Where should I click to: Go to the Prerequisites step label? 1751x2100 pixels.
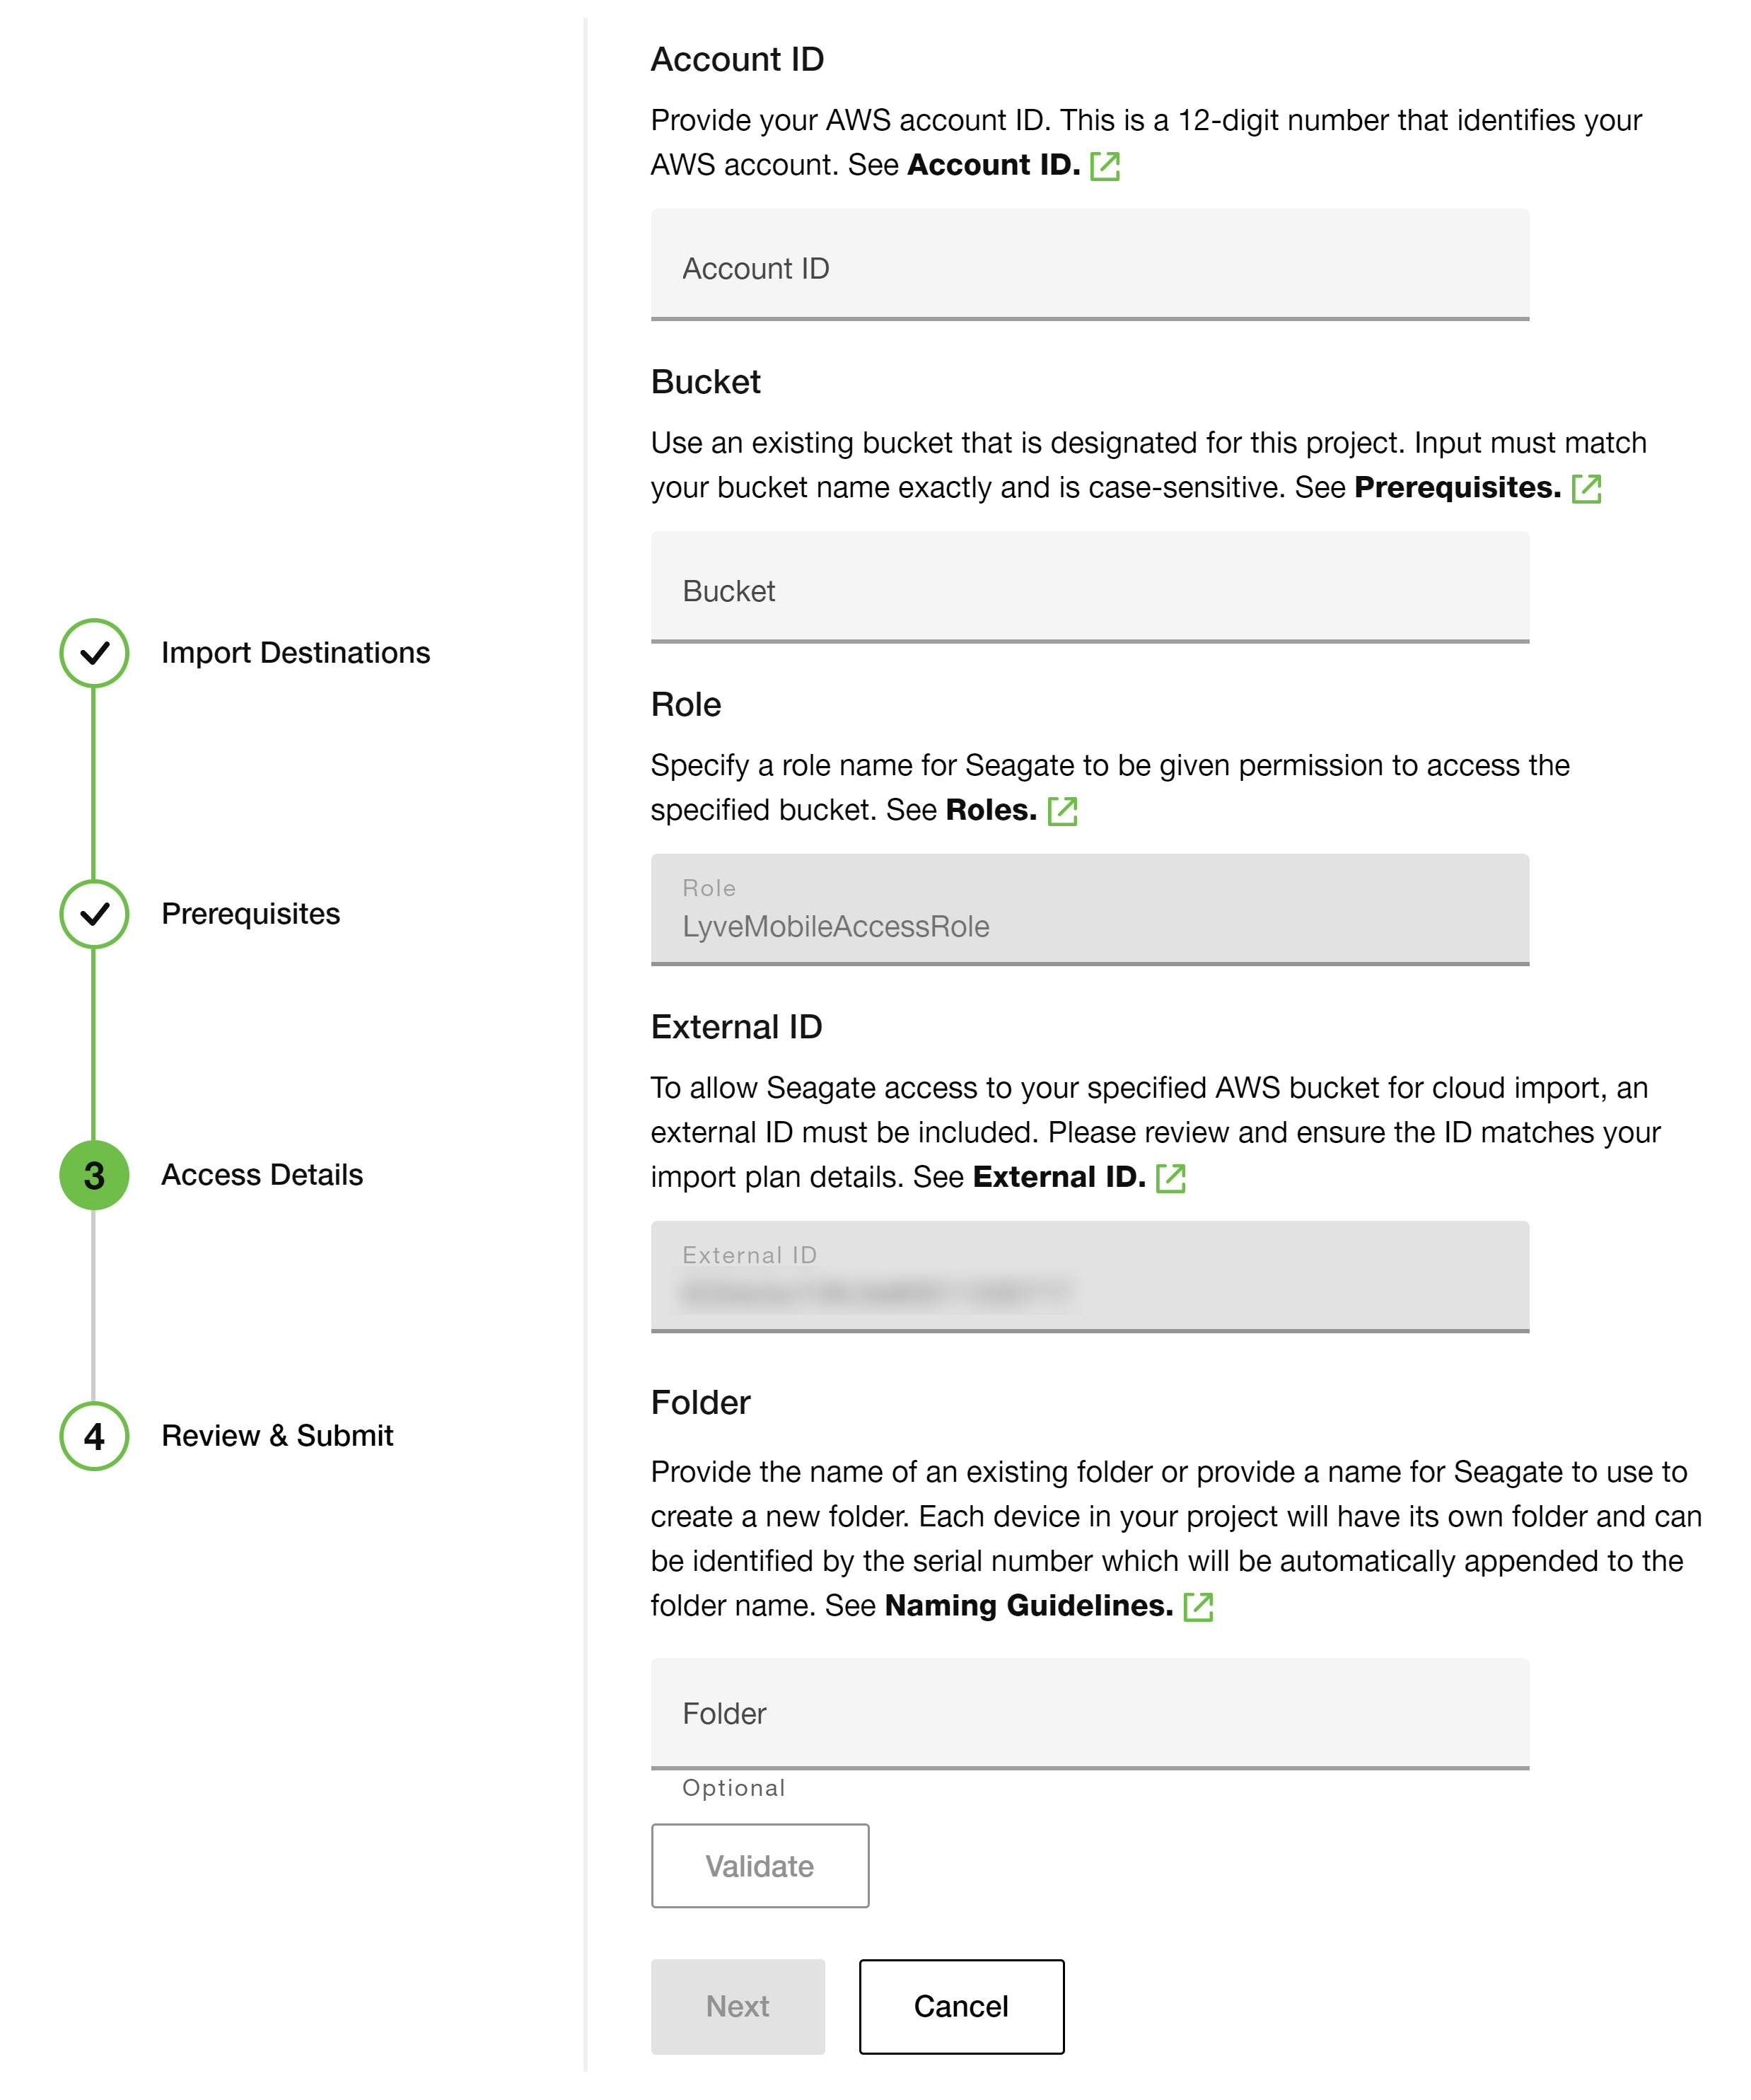250,914
